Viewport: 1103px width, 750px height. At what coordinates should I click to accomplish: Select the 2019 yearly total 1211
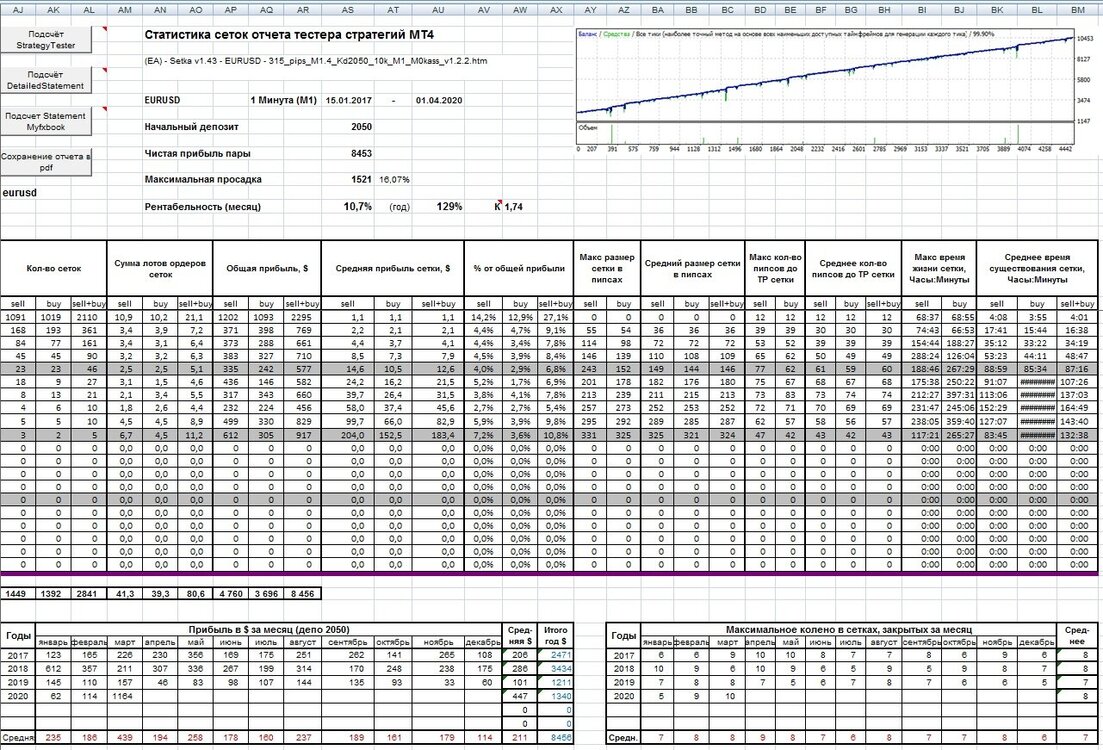point(556,682)
